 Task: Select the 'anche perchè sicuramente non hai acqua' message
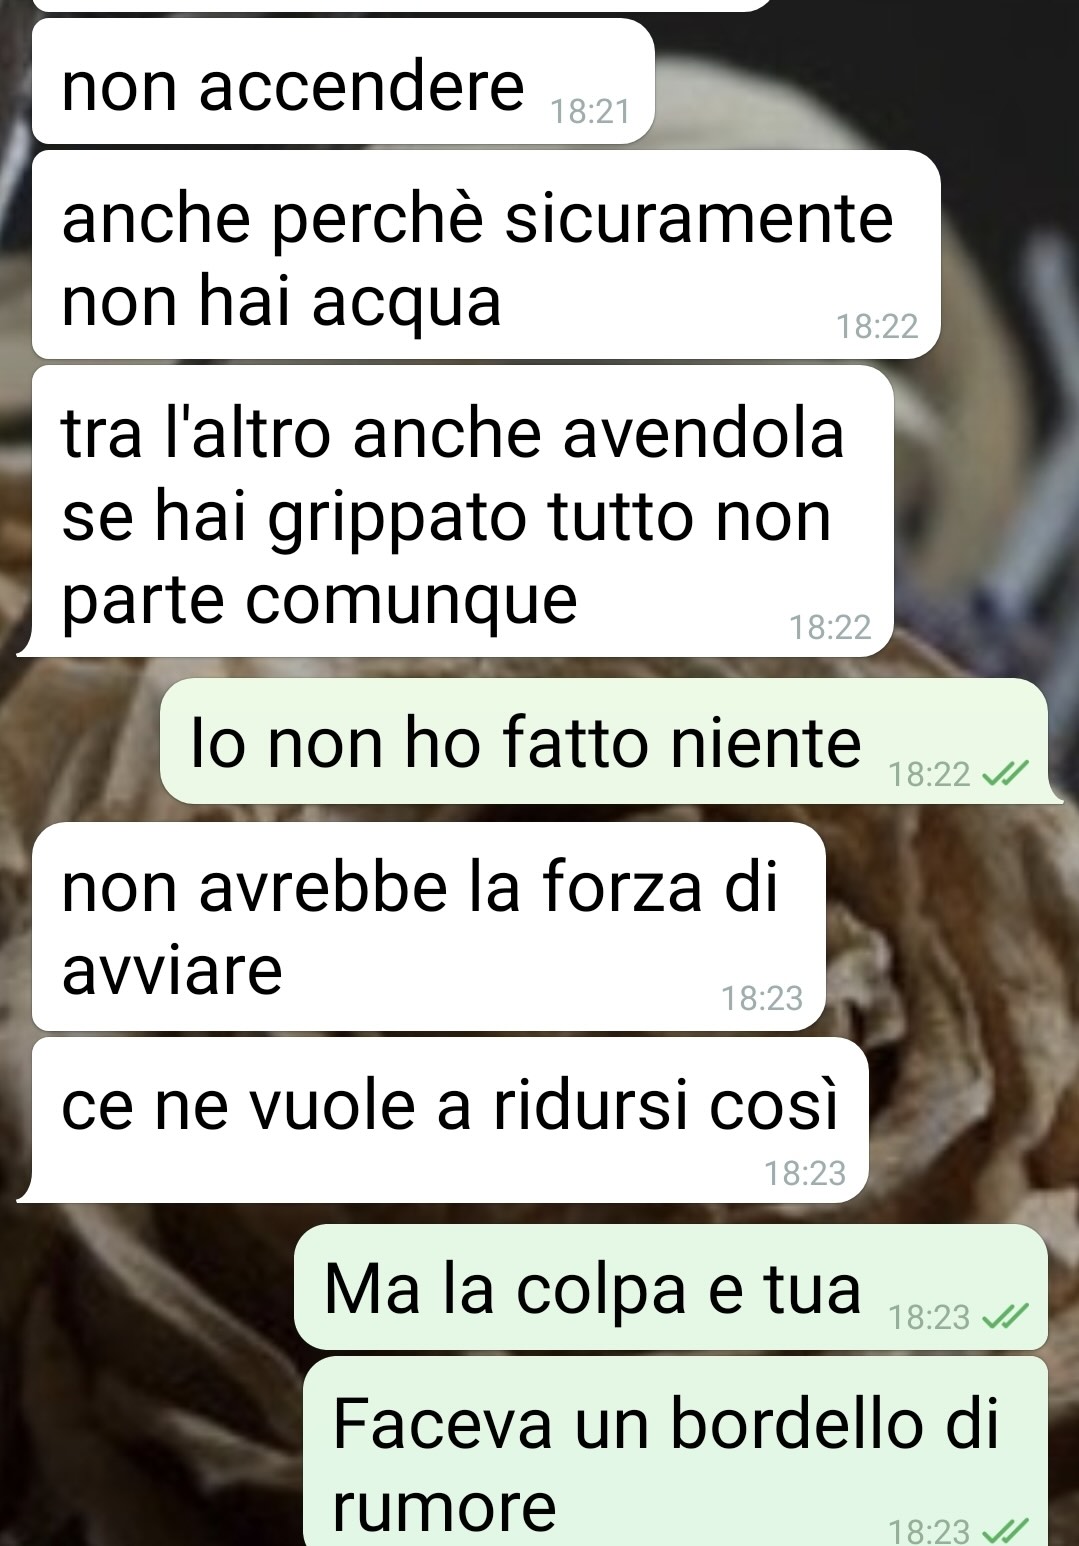tap(486, 255)
